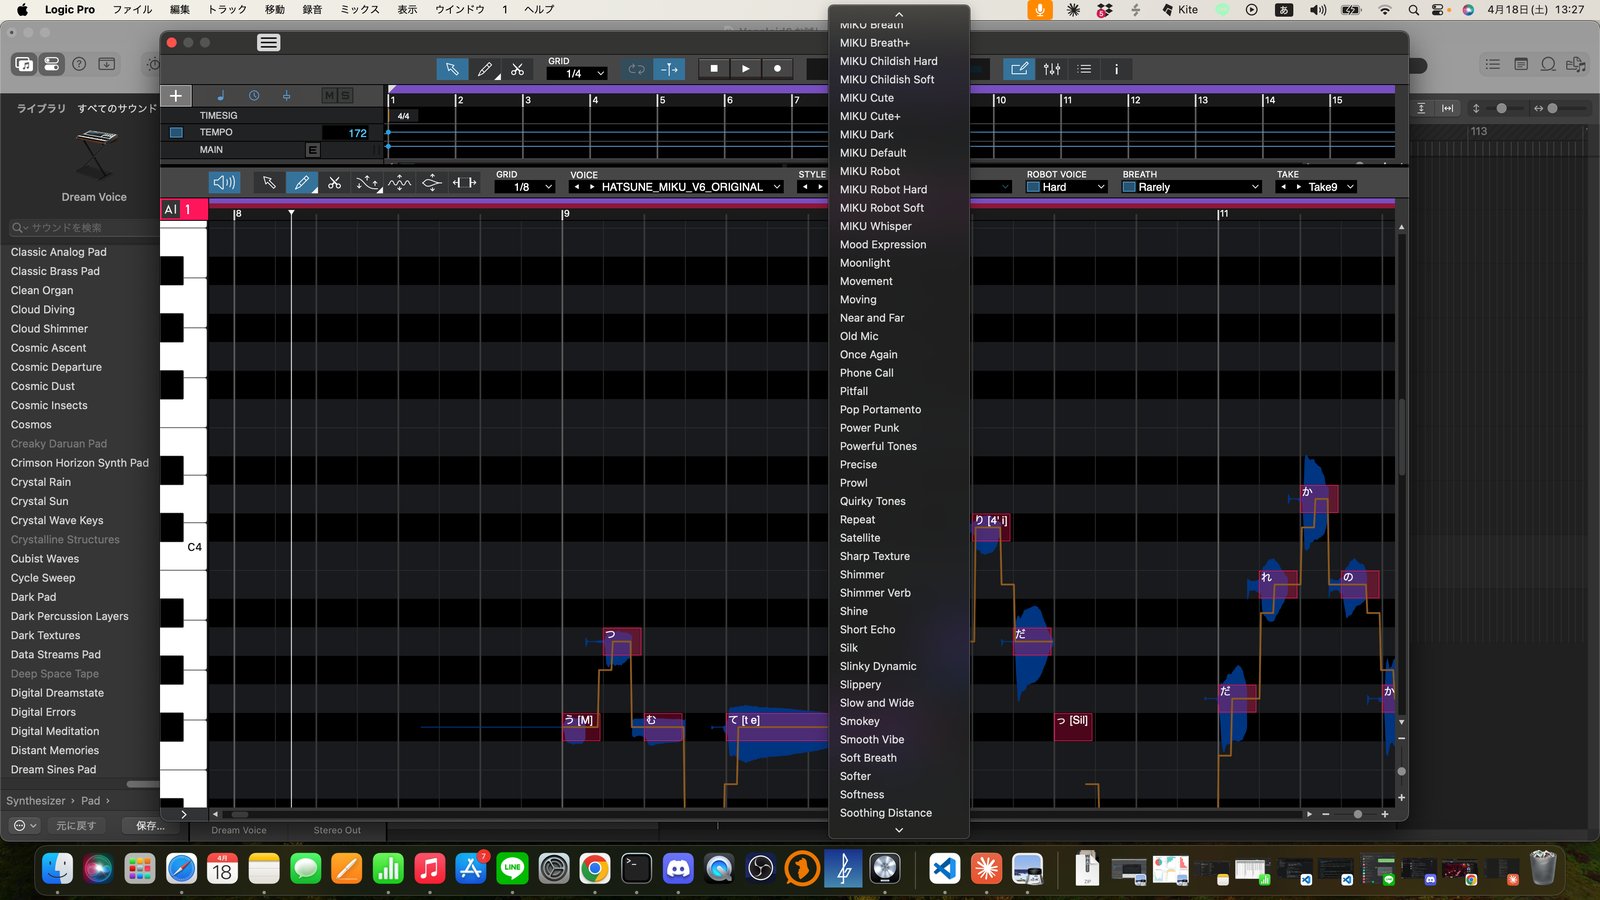Image resolution: width=1600 pixels, height=900 pixels.
Task: Click the 保存 button in library
Action: [150, 826]
